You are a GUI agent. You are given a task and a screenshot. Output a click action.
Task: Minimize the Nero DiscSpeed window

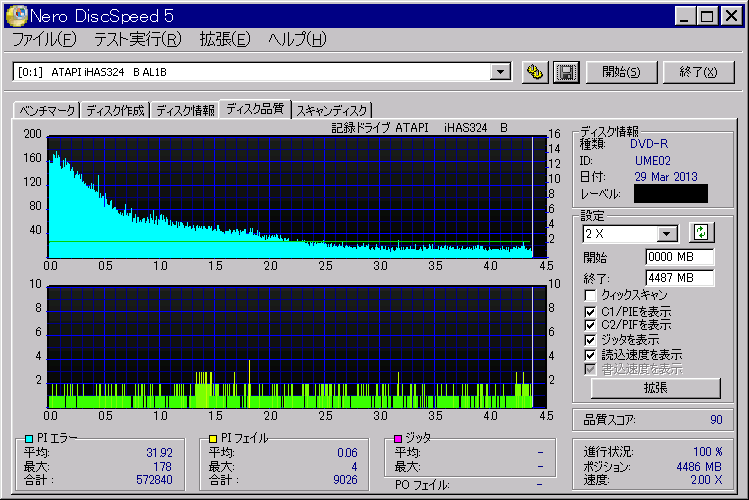click(x=685, y=16)
